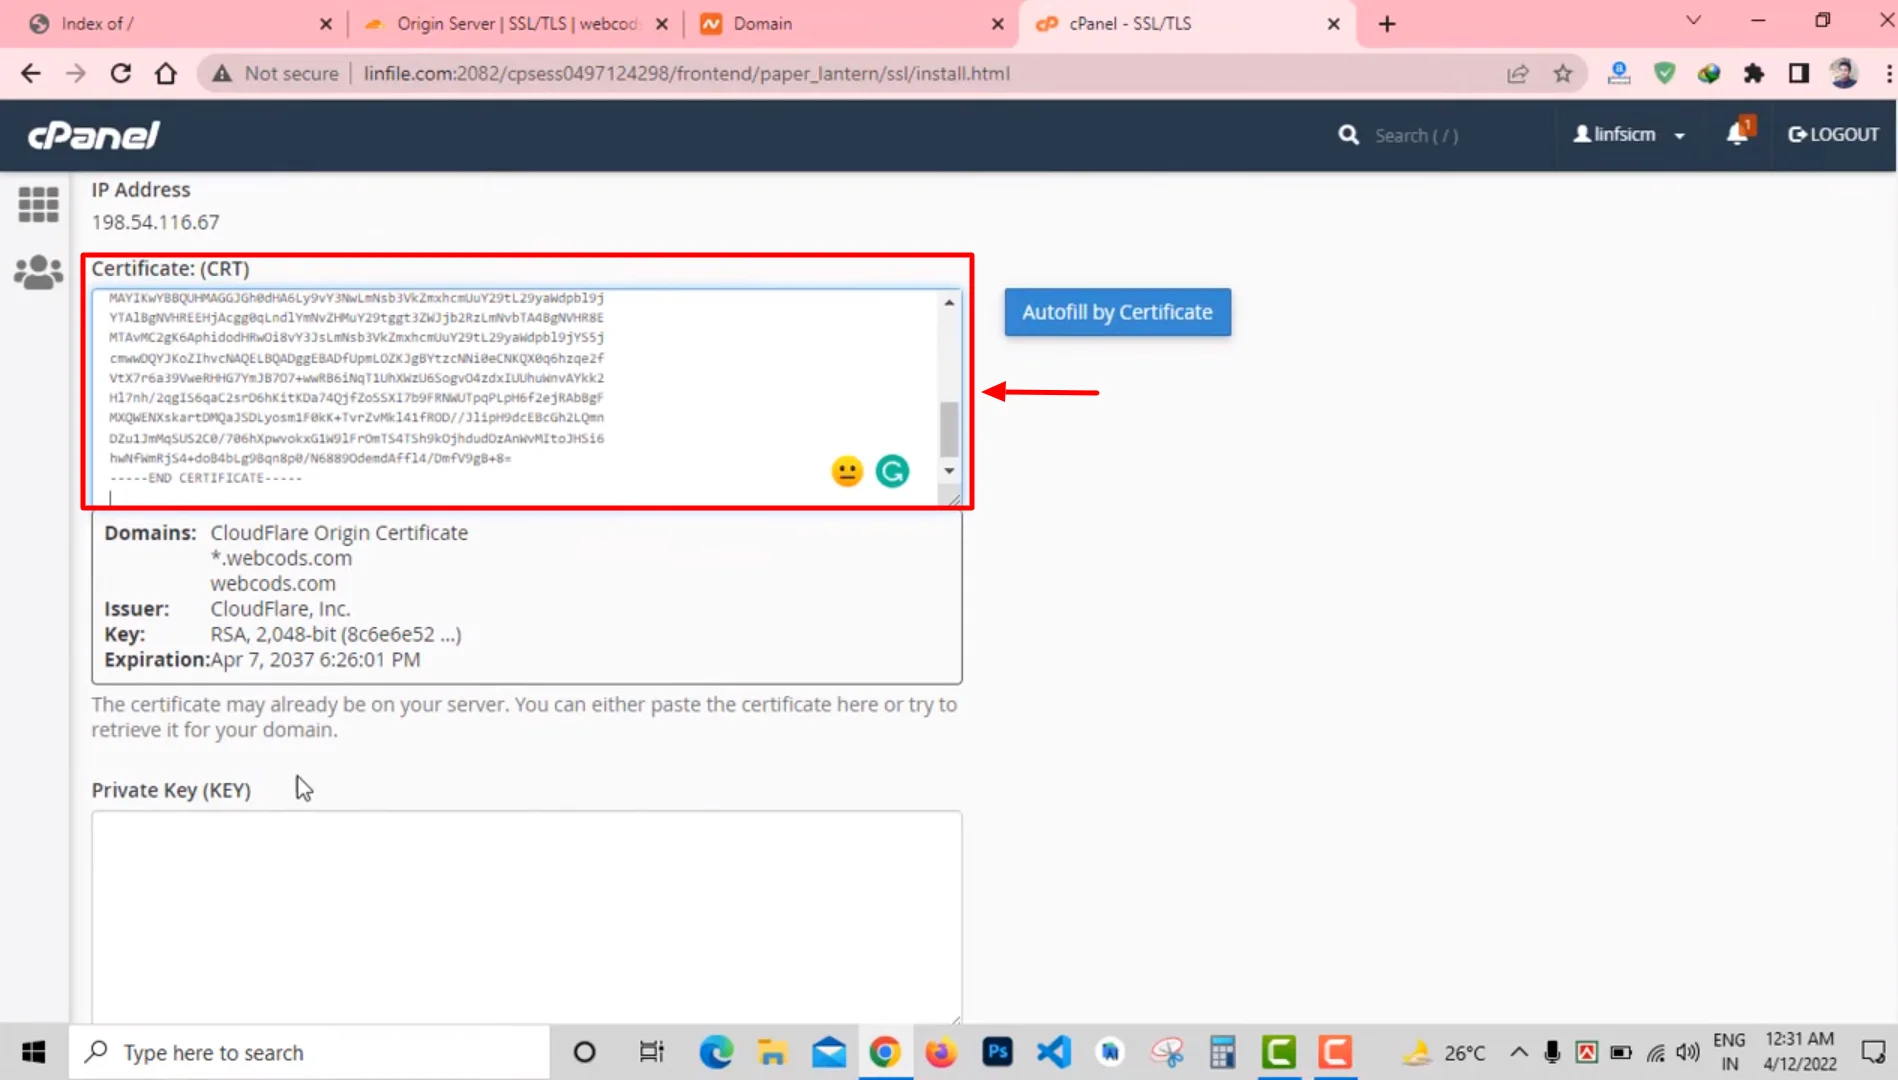Image resolution: width=1898 pixels, height=1080 pixels.
Task: Open Visual Studio Code from taskbar
Action: (1054, 1052)
